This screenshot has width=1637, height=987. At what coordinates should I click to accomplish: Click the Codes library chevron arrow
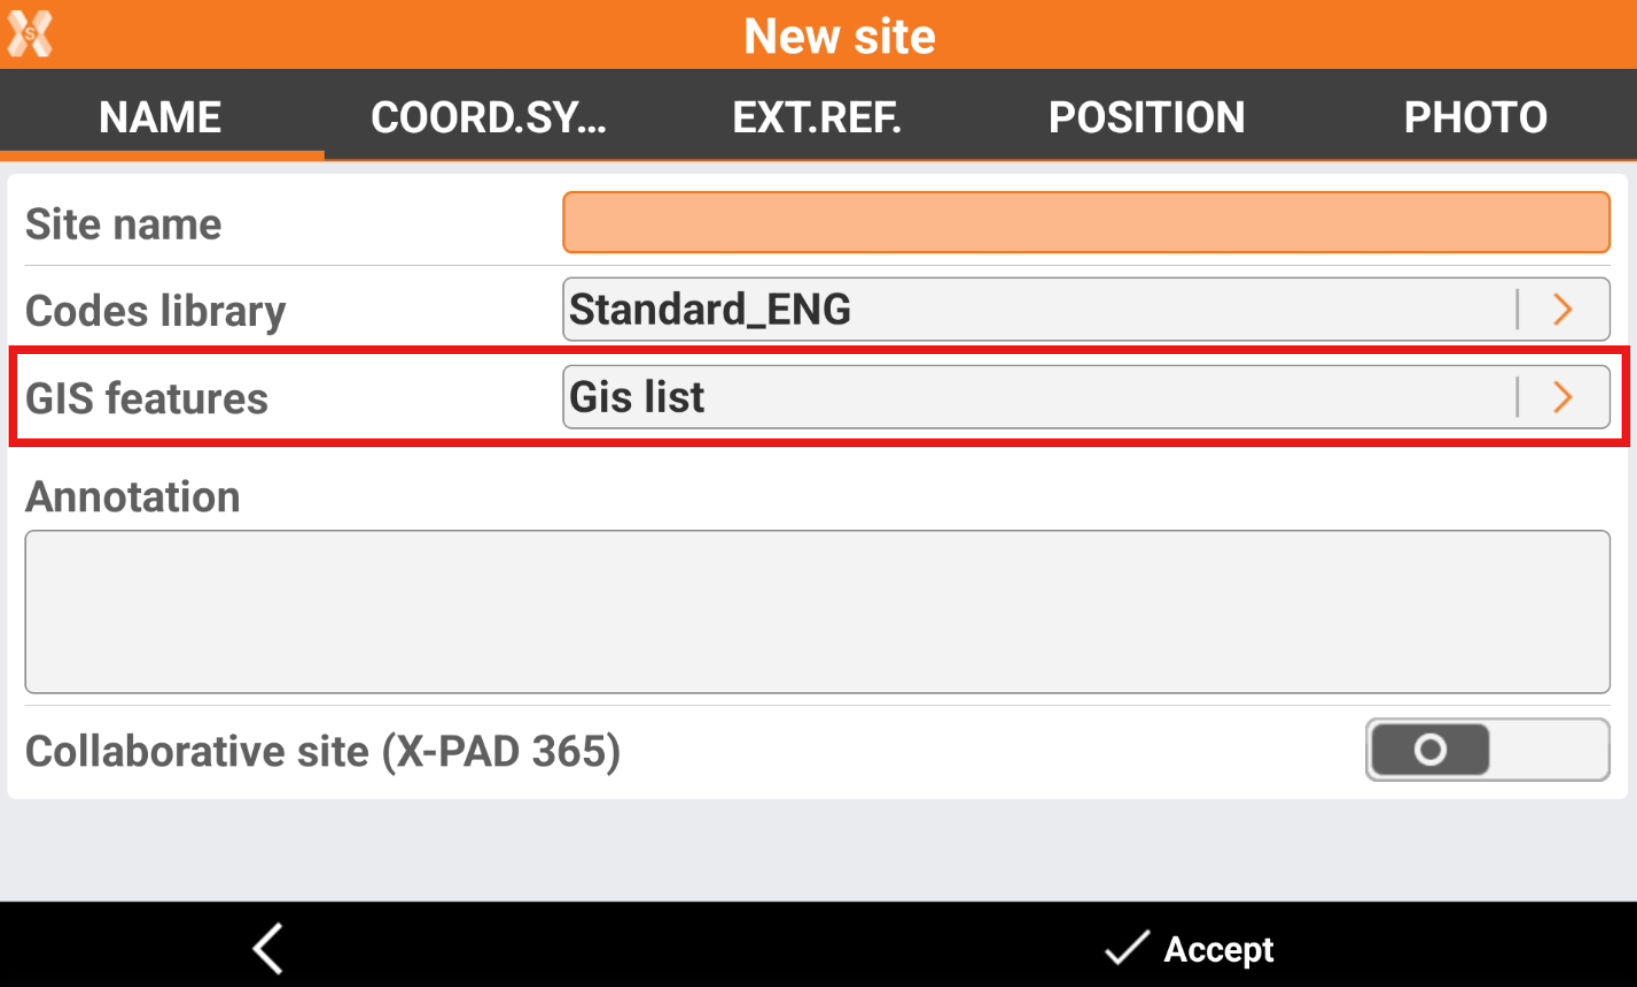[x=1563, y=310]
